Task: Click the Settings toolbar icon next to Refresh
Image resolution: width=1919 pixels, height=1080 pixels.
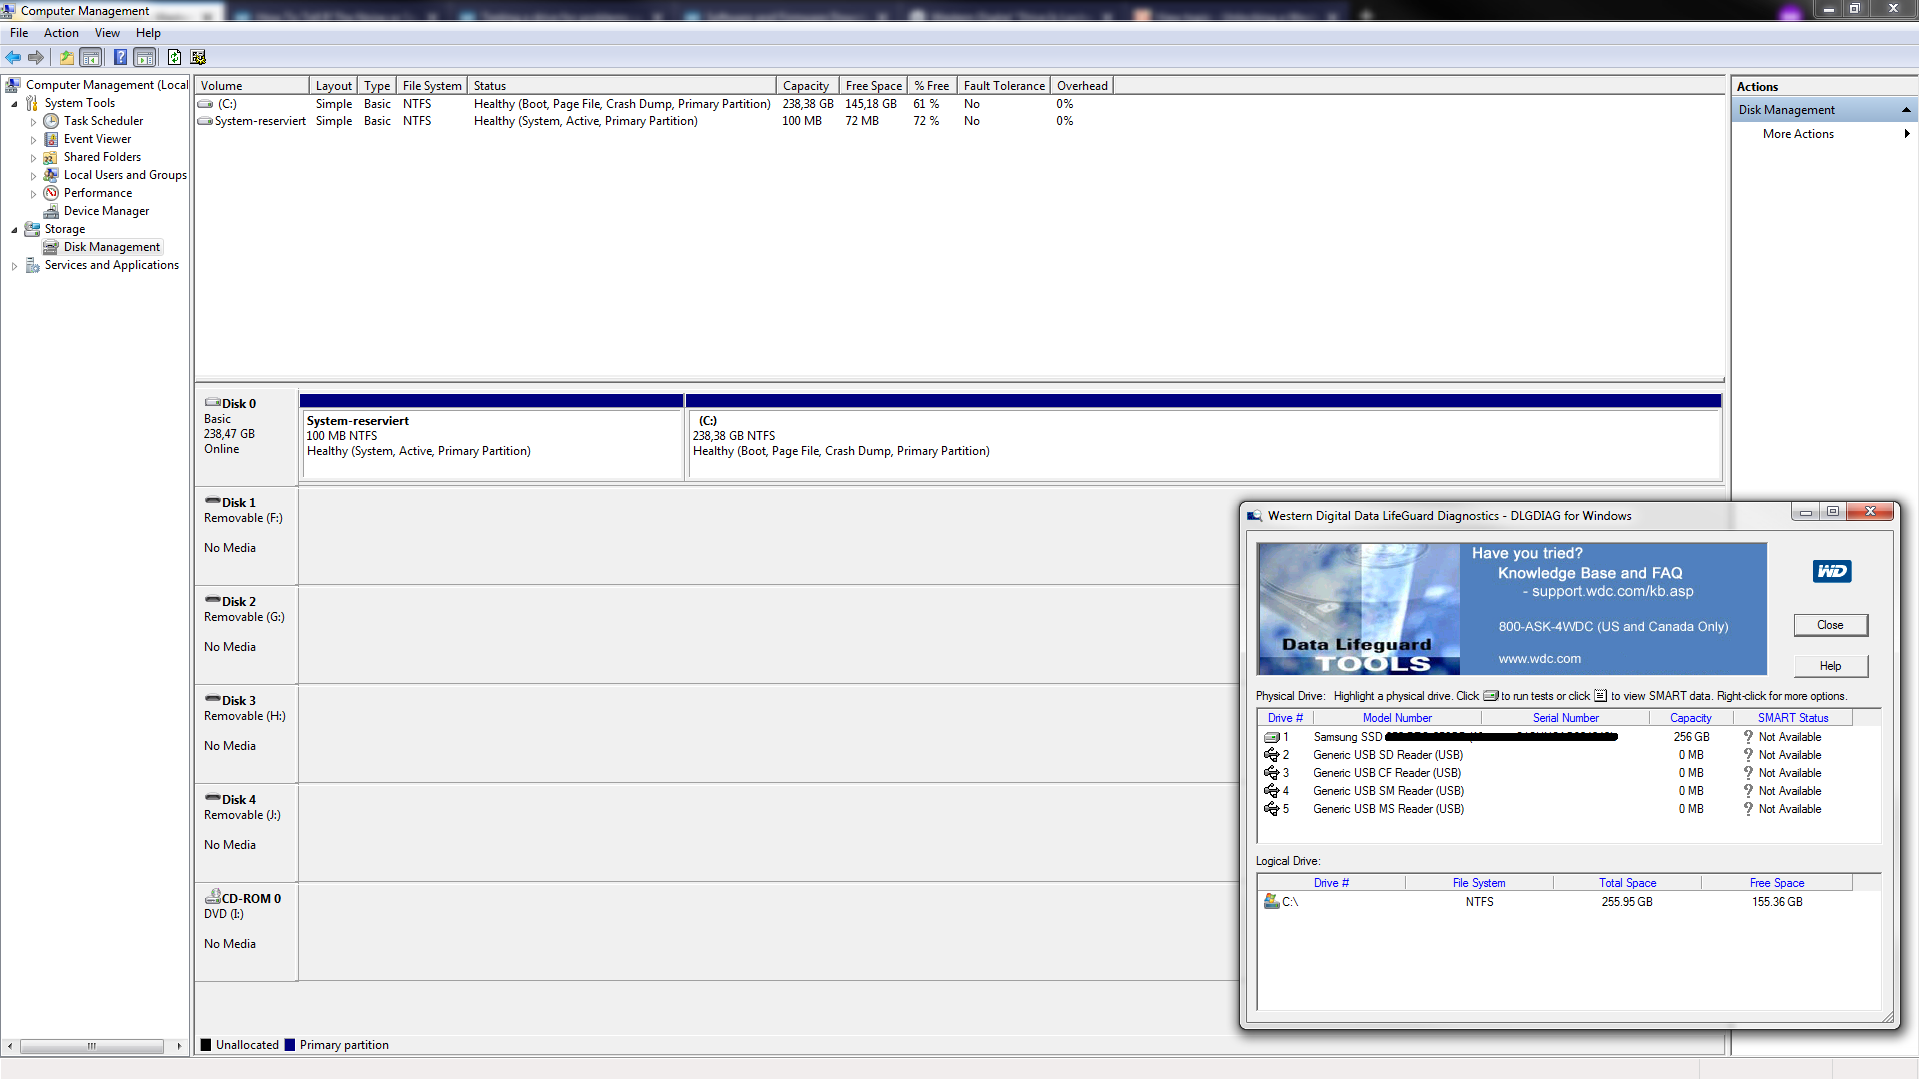Action: [198, 57]
